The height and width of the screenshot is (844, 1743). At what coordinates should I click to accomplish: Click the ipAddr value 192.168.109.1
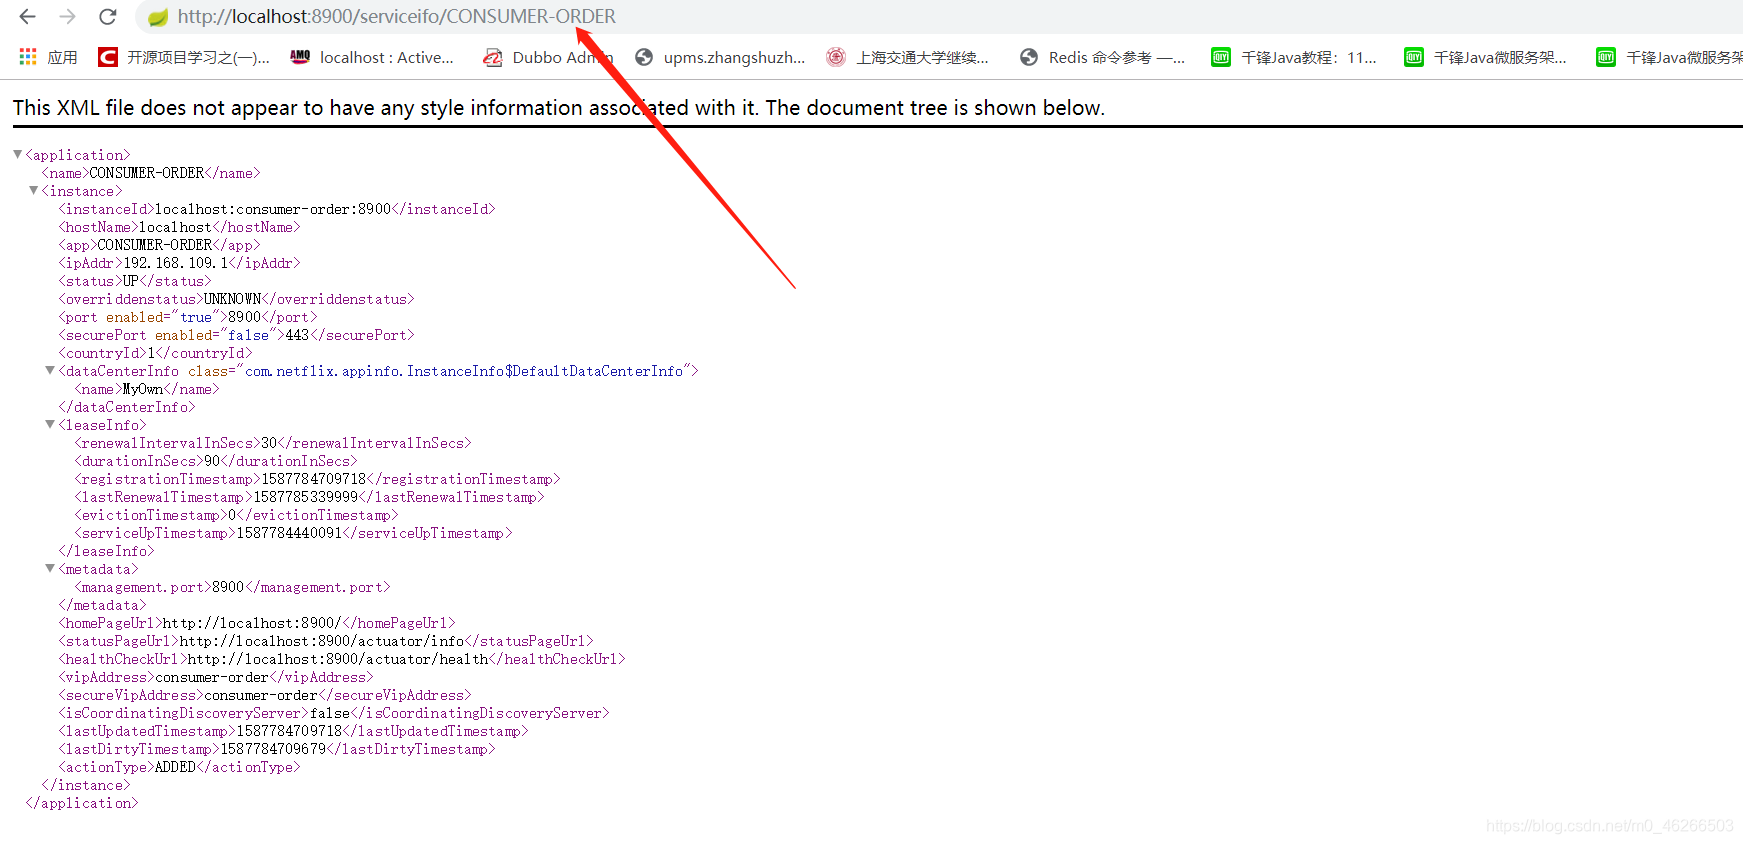[176, 263]
